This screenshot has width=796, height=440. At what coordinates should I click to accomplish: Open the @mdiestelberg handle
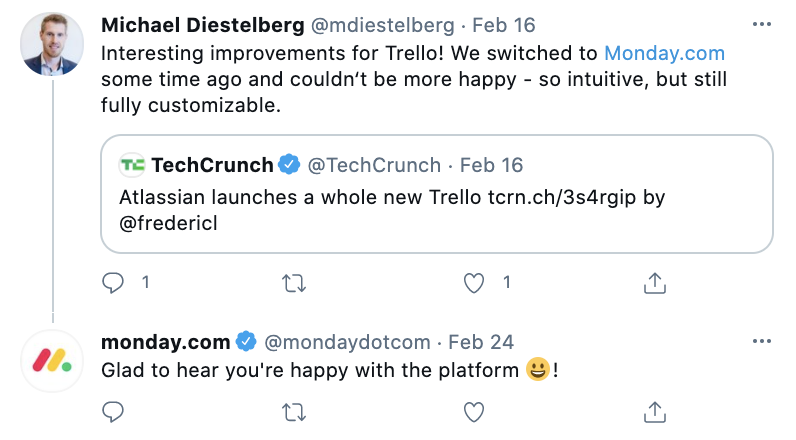pos(384,23)
